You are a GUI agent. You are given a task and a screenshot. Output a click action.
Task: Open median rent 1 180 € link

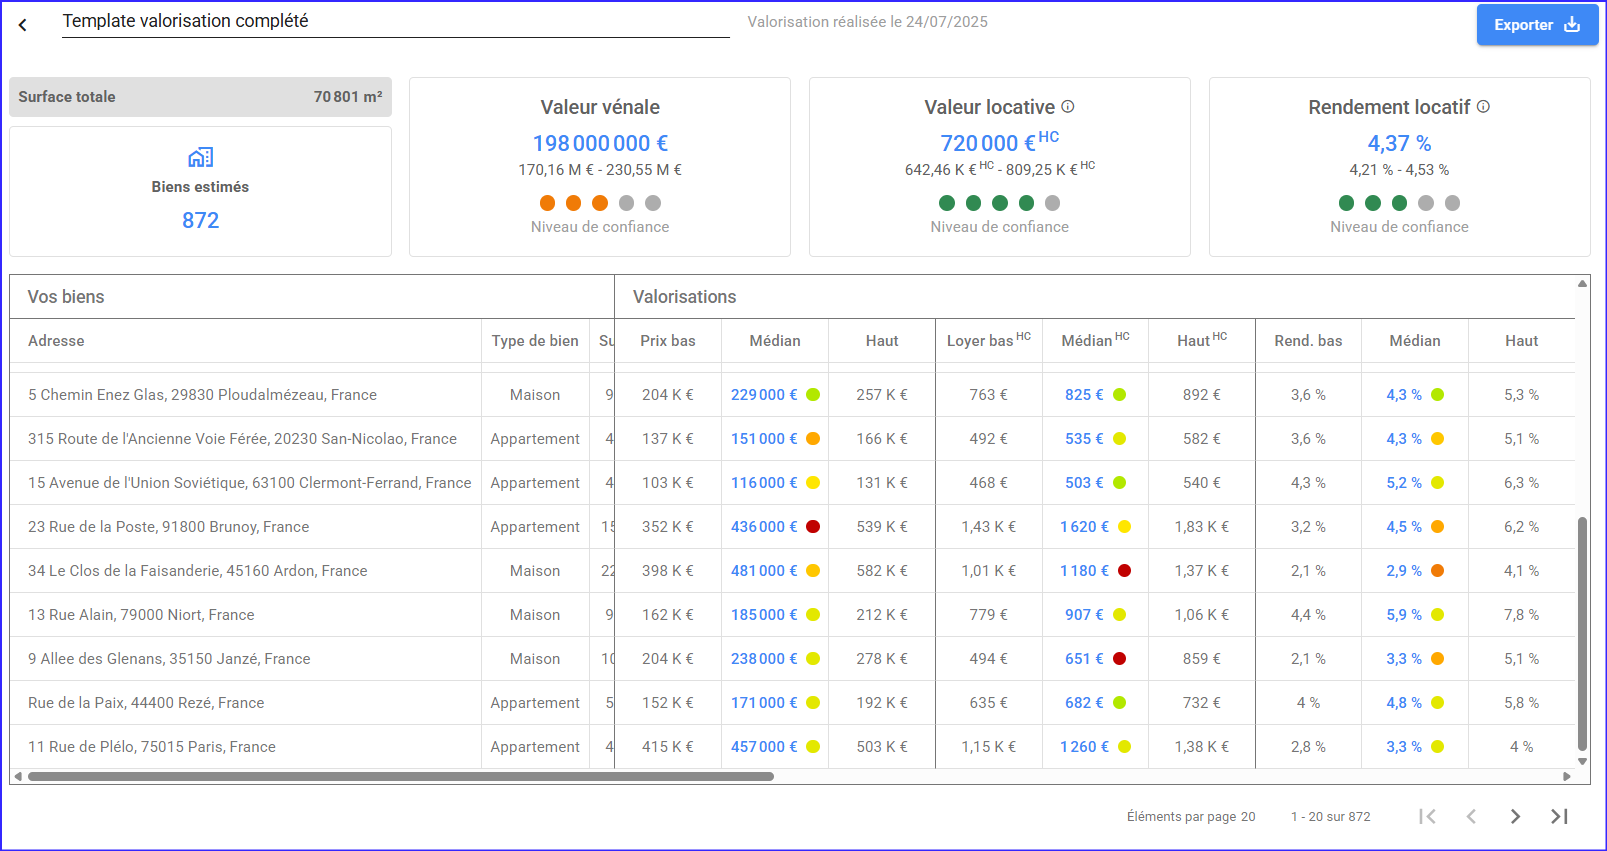click(1084, 571)
